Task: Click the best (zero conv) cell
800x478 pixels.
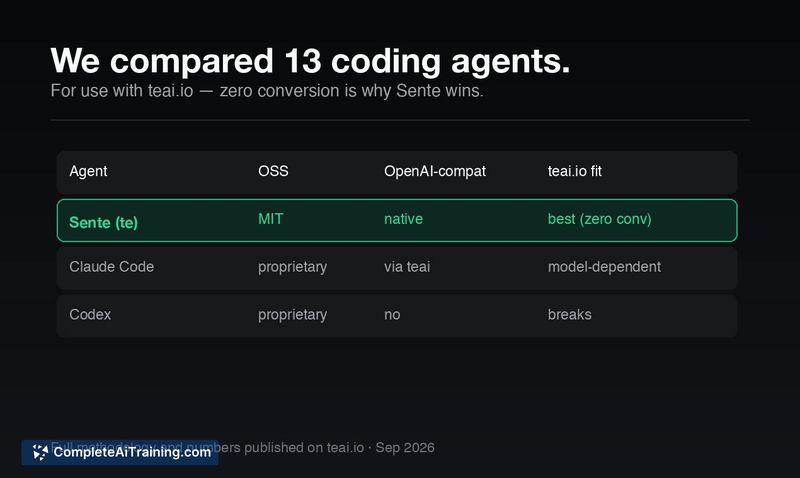Action: [599, 219]
